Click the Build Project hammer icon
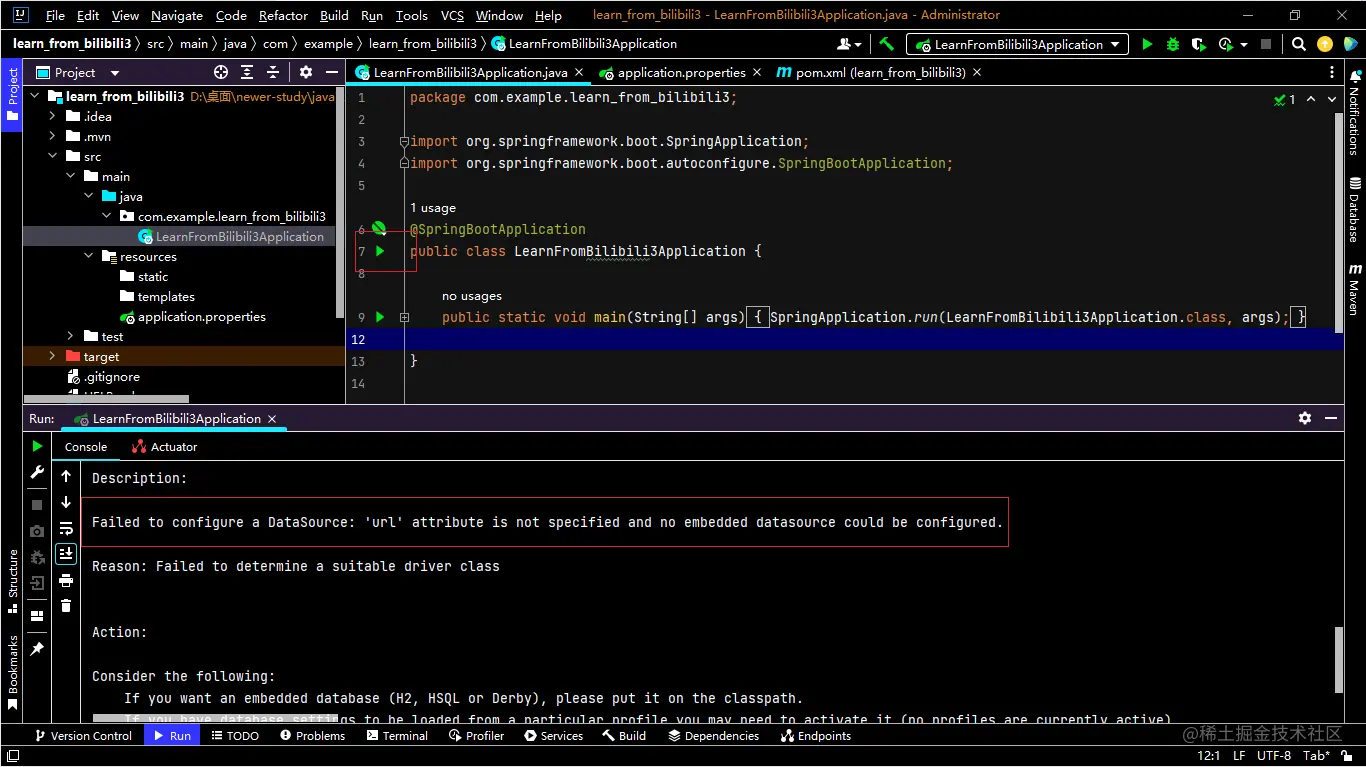Screen dimensions: 1366x767 pos(886,44)
